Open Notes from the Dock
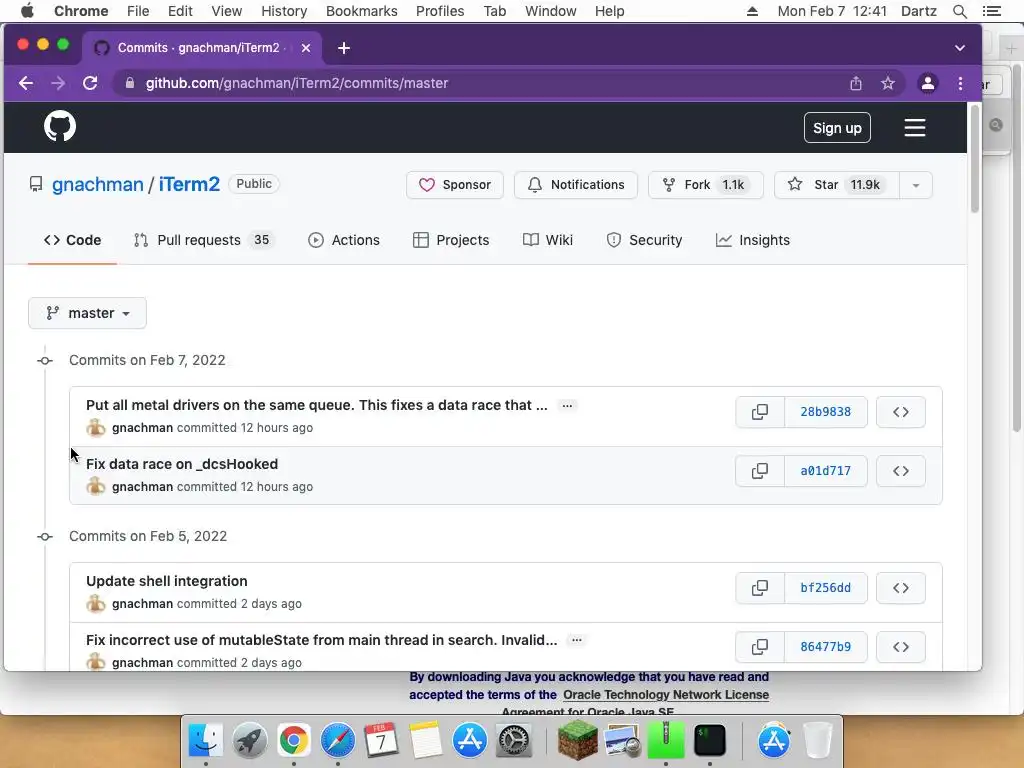The image size is (1024, 768). pyautogui.click(x=426, y=740)
